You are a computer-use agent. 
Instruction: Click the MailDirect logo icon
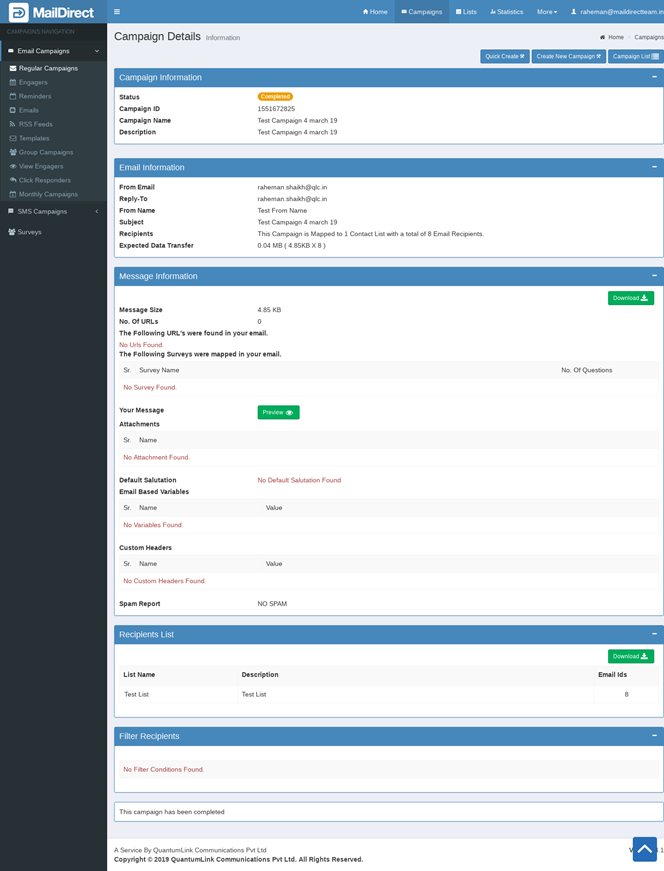[x=18, y=12]
